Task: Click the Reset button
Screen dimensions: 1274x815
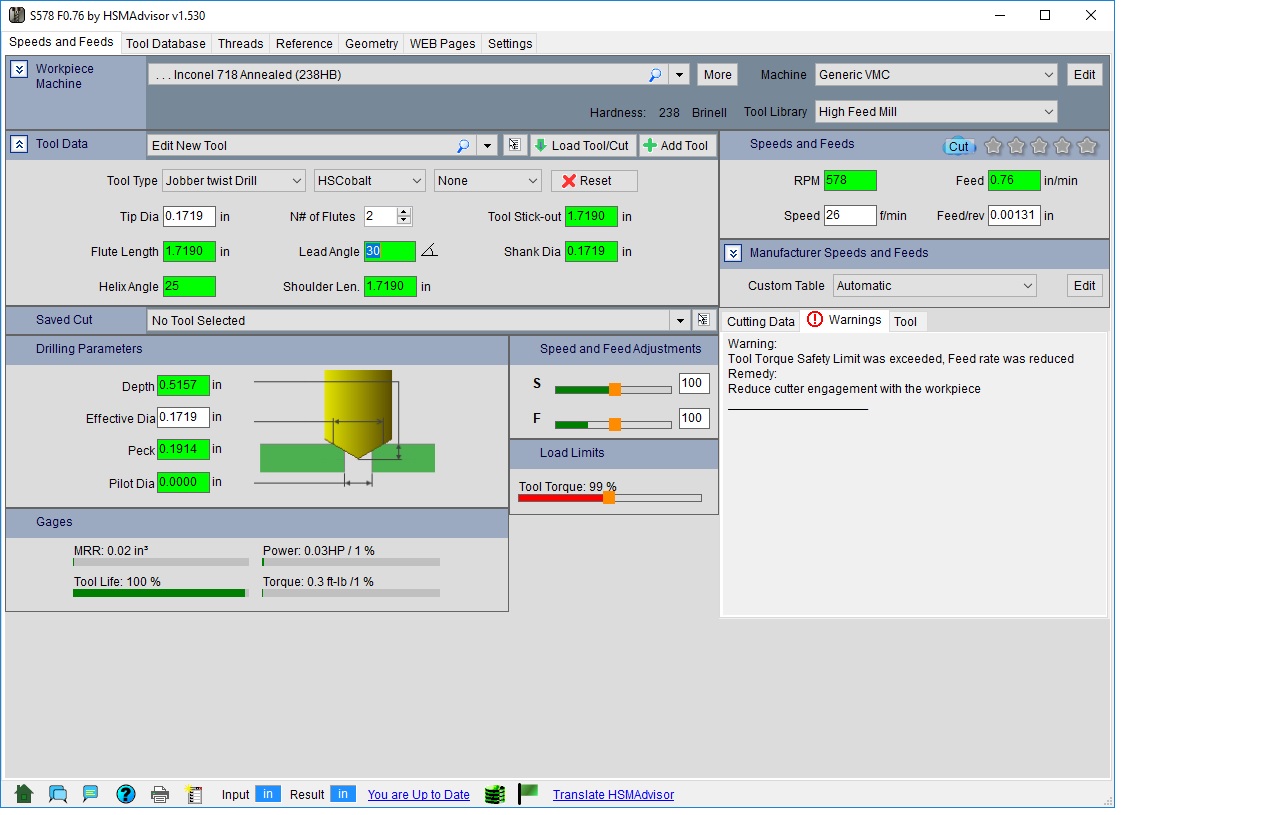Action: point(594,181)
